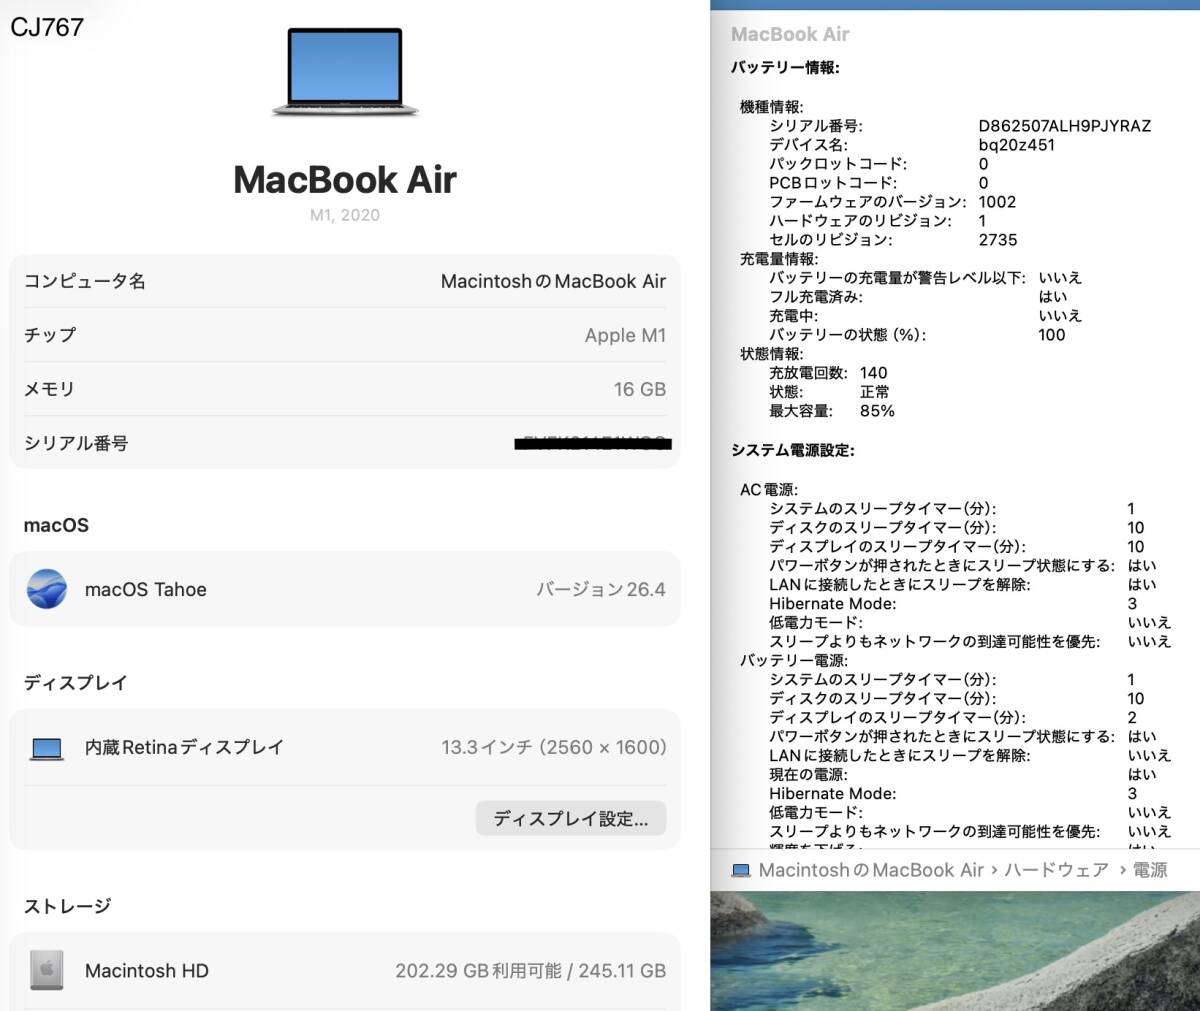Click the バッテリー電源 section label
The image size is (1200, 1011).
(x=794, y=660)
